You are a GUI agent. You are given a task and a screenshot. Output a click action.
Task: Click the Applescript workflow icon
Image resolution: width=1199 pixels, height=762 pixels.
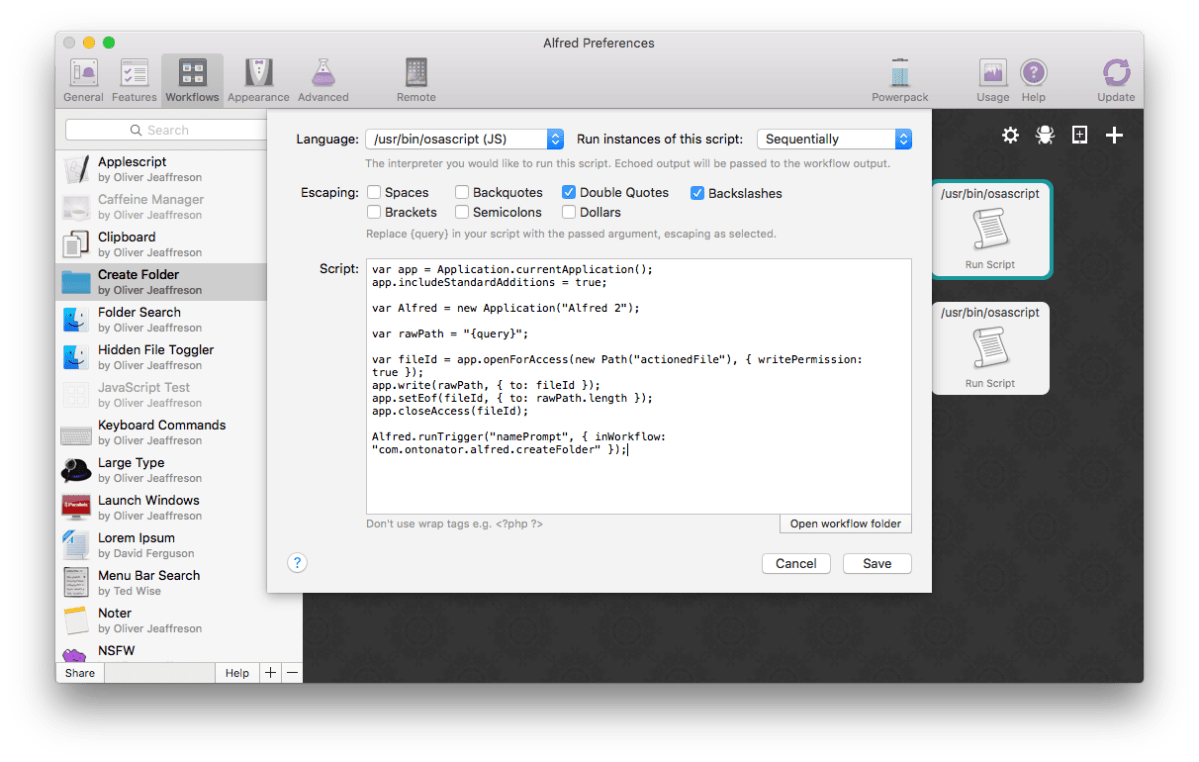(x=76, y=169)
